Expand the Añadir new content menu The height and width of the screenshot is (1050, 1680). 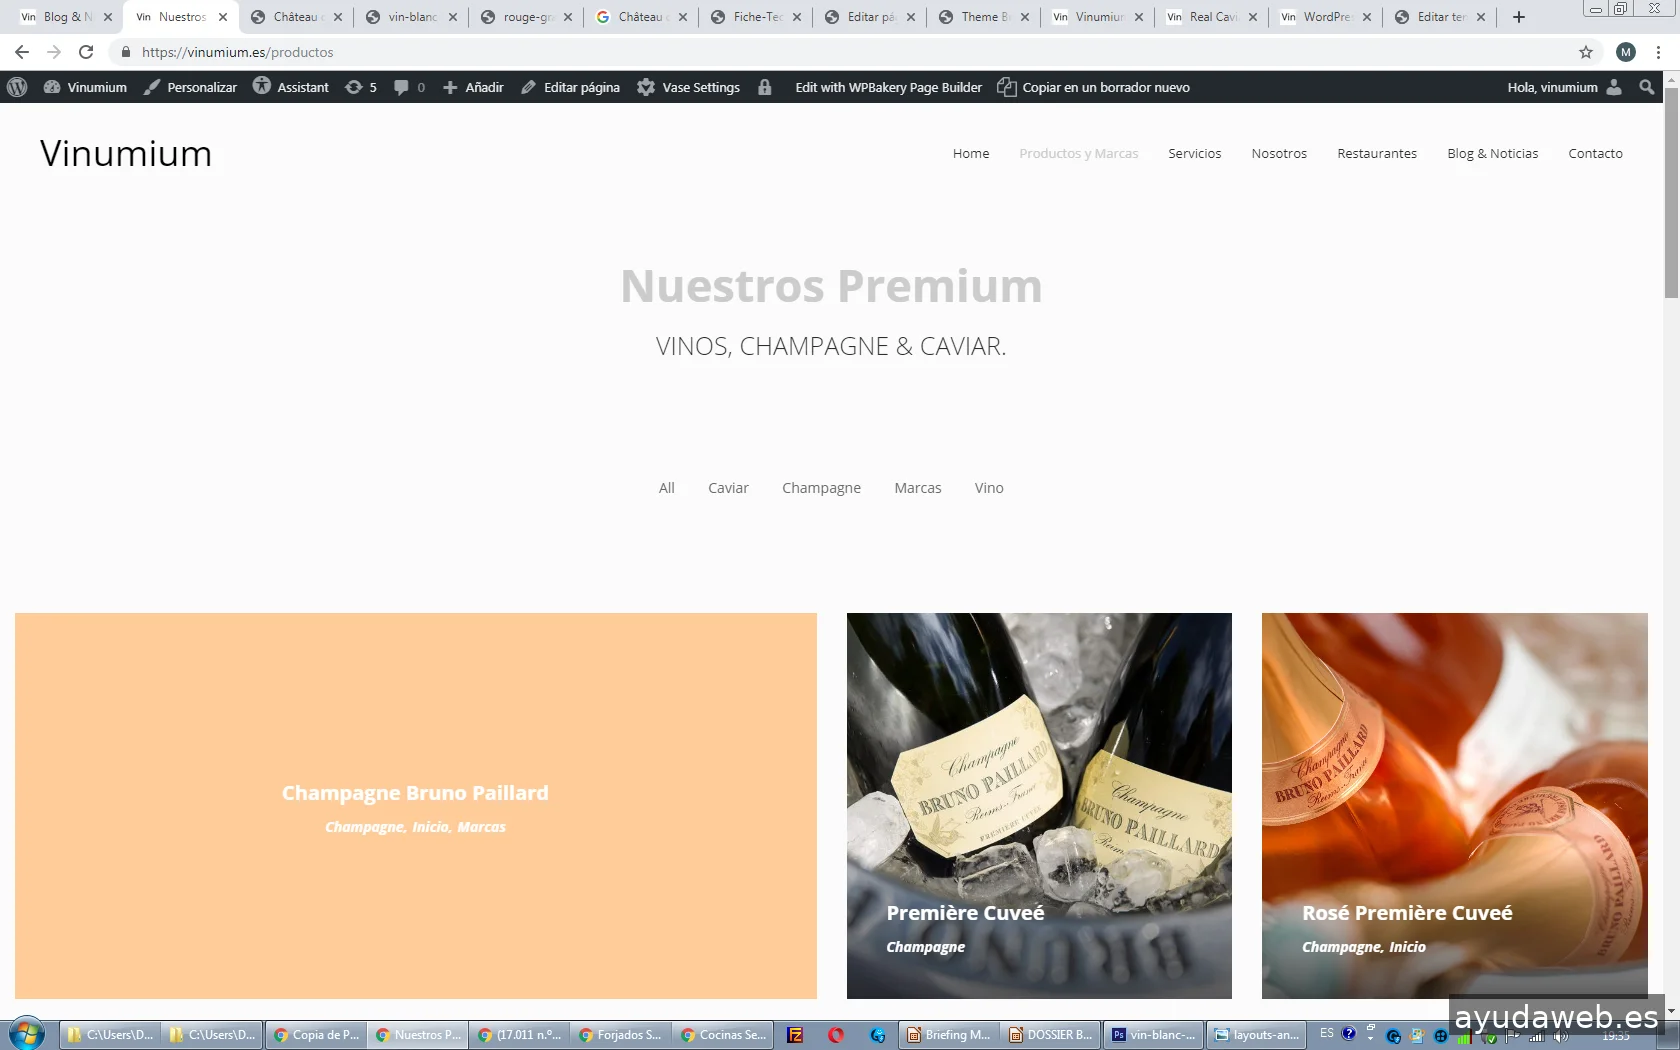473,88
